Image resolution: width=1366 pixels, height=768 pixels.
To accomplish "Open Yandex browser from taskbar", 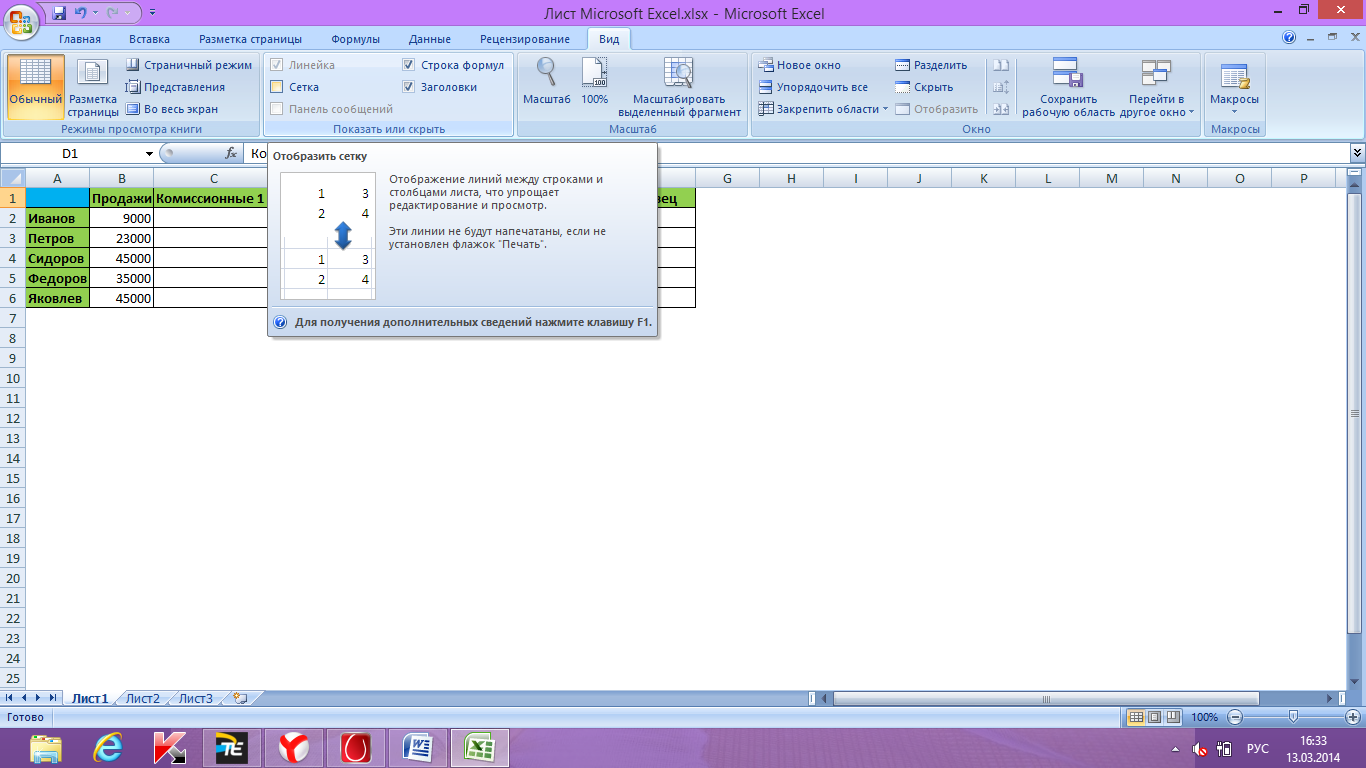I will [294, 747].
